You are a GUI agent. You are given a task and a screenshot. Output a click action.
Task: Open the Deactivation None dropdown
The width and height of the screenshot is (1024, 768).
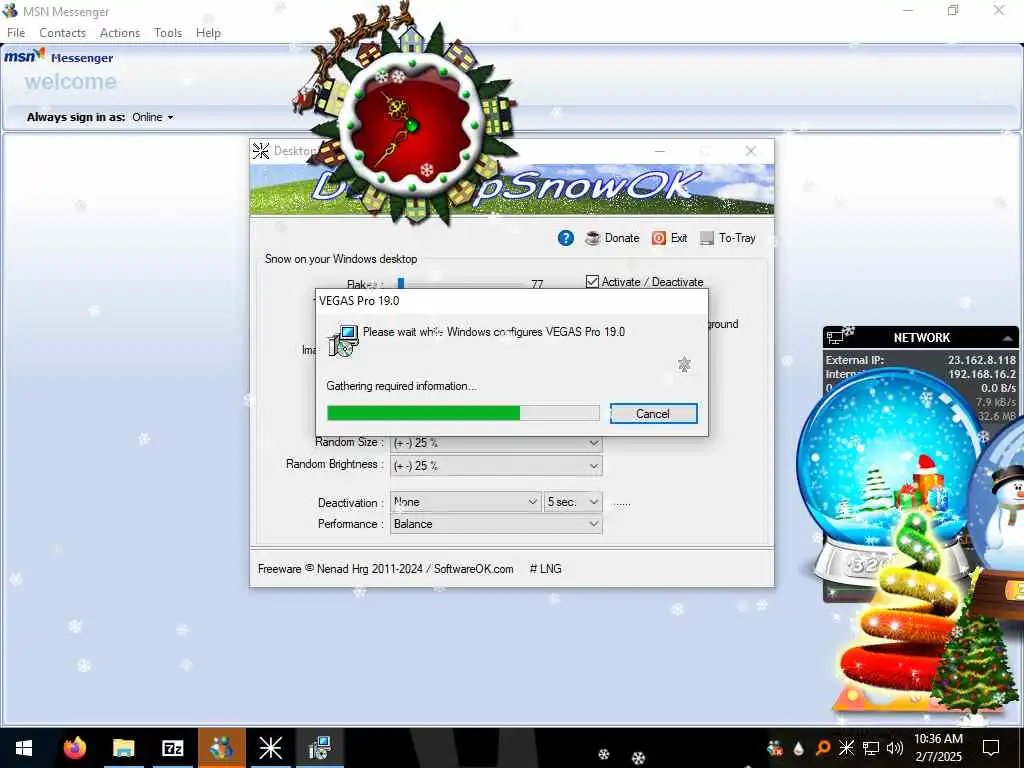(x=465, y=502)
